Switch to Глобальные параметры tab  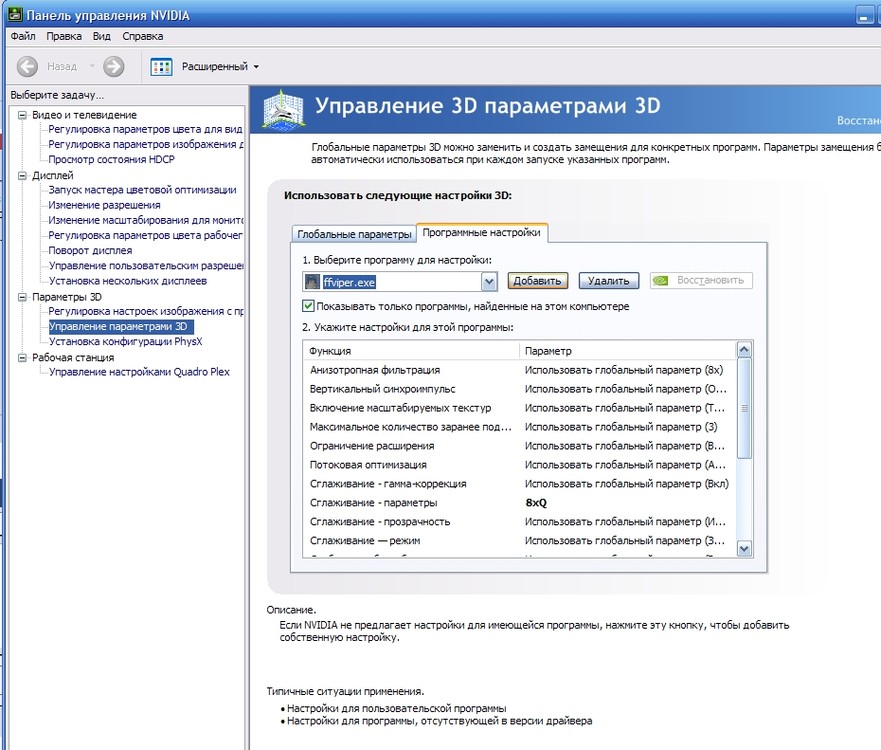pos(354,234)
